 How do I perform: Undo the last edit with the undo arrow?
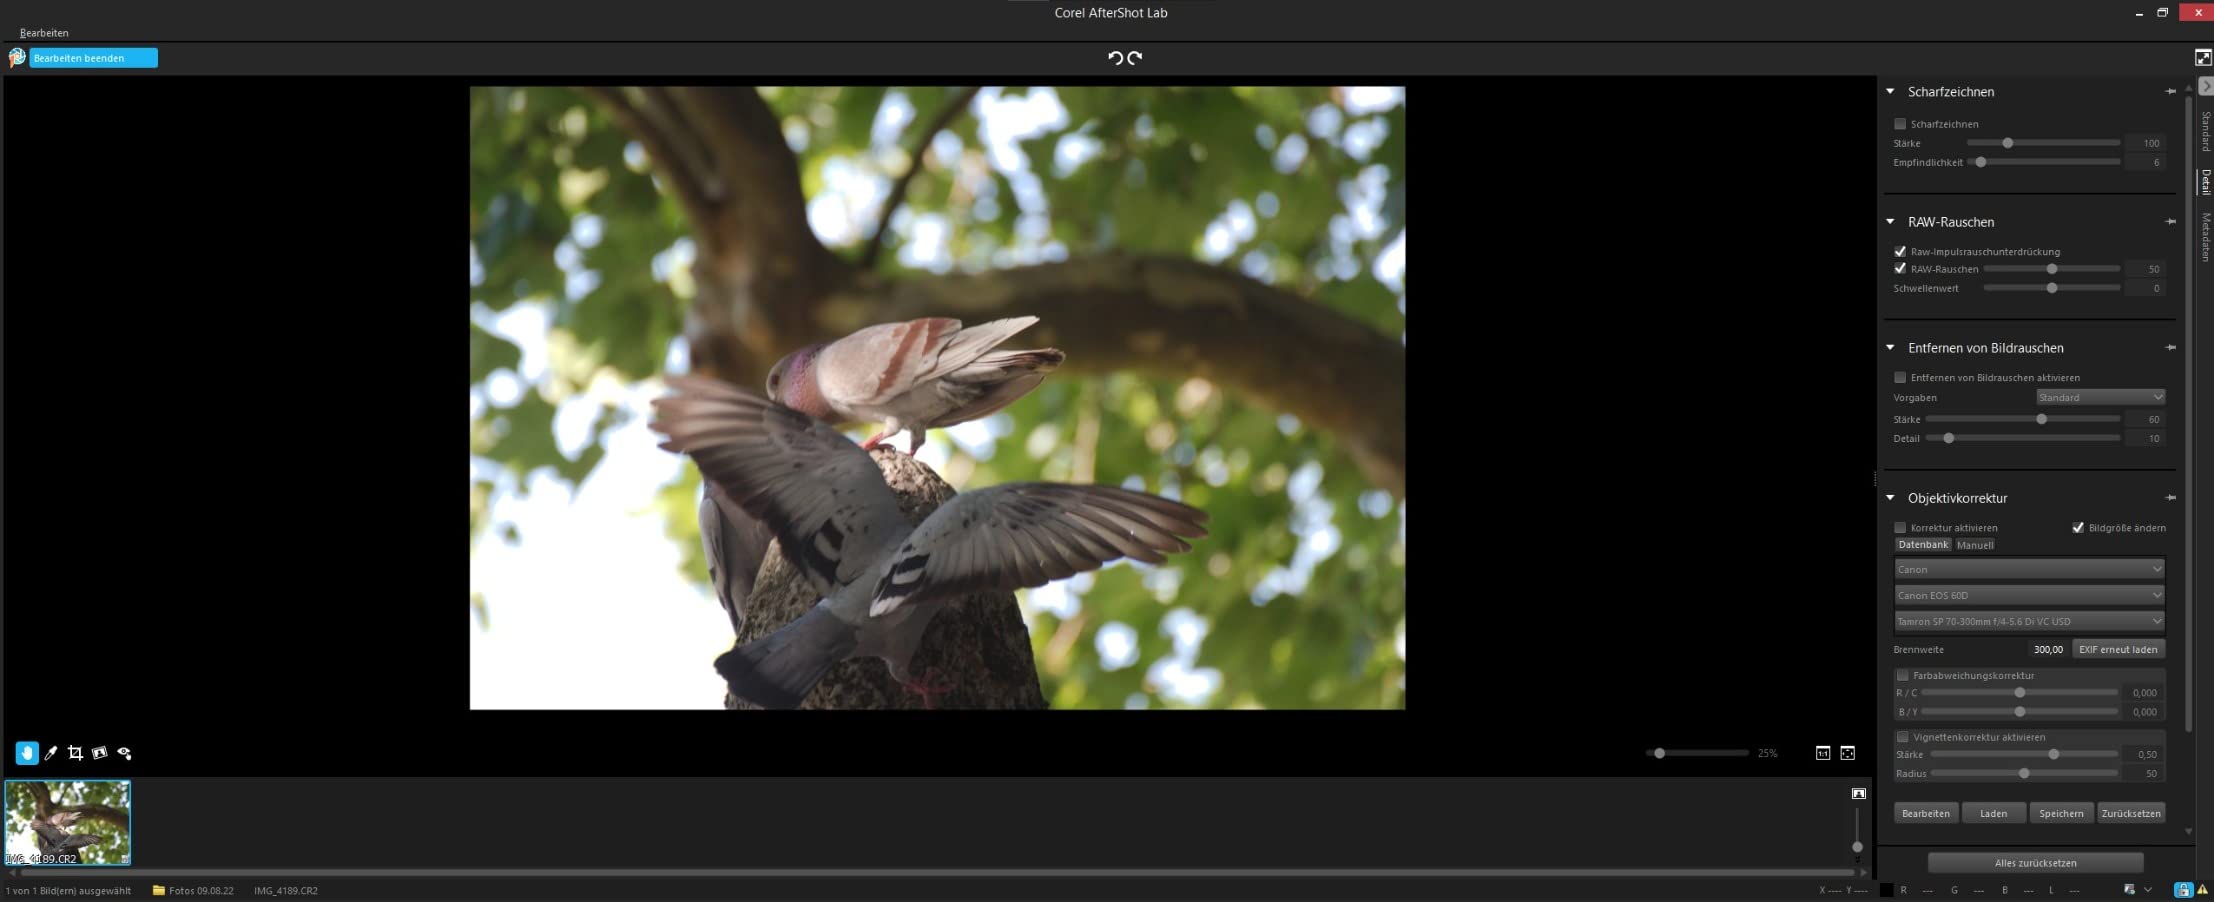click(x=1115, y=58)
